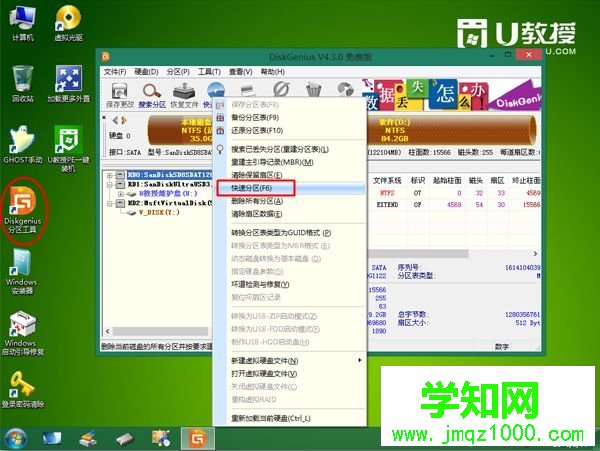Select V_DISK(Y:) partition in tree
The image size is (600, 451).
(159, 213)
